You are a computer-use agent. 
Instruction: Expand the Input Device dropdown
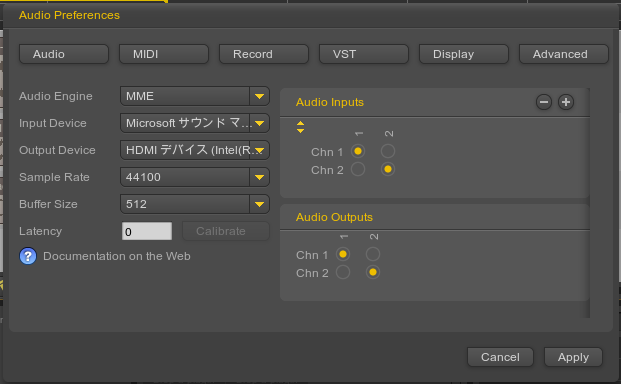195,123
